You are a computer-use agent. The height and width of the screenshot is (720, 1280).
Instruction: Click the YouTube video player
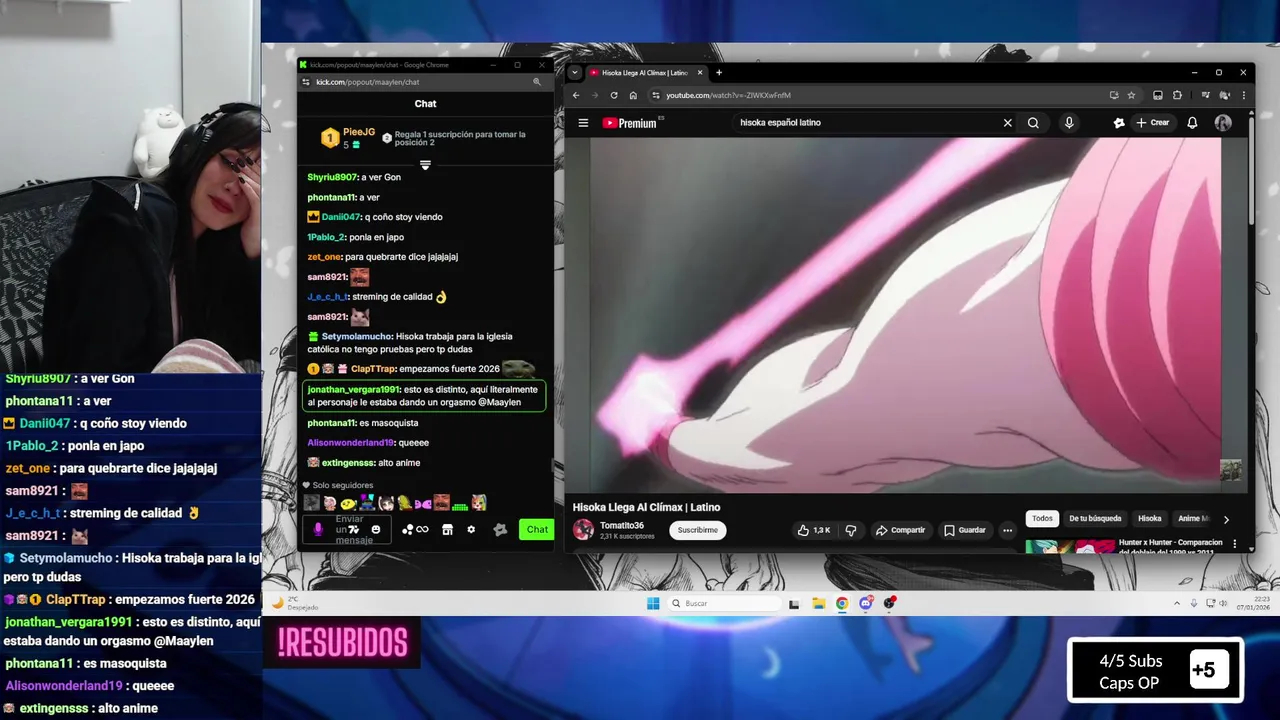point(905,315)
